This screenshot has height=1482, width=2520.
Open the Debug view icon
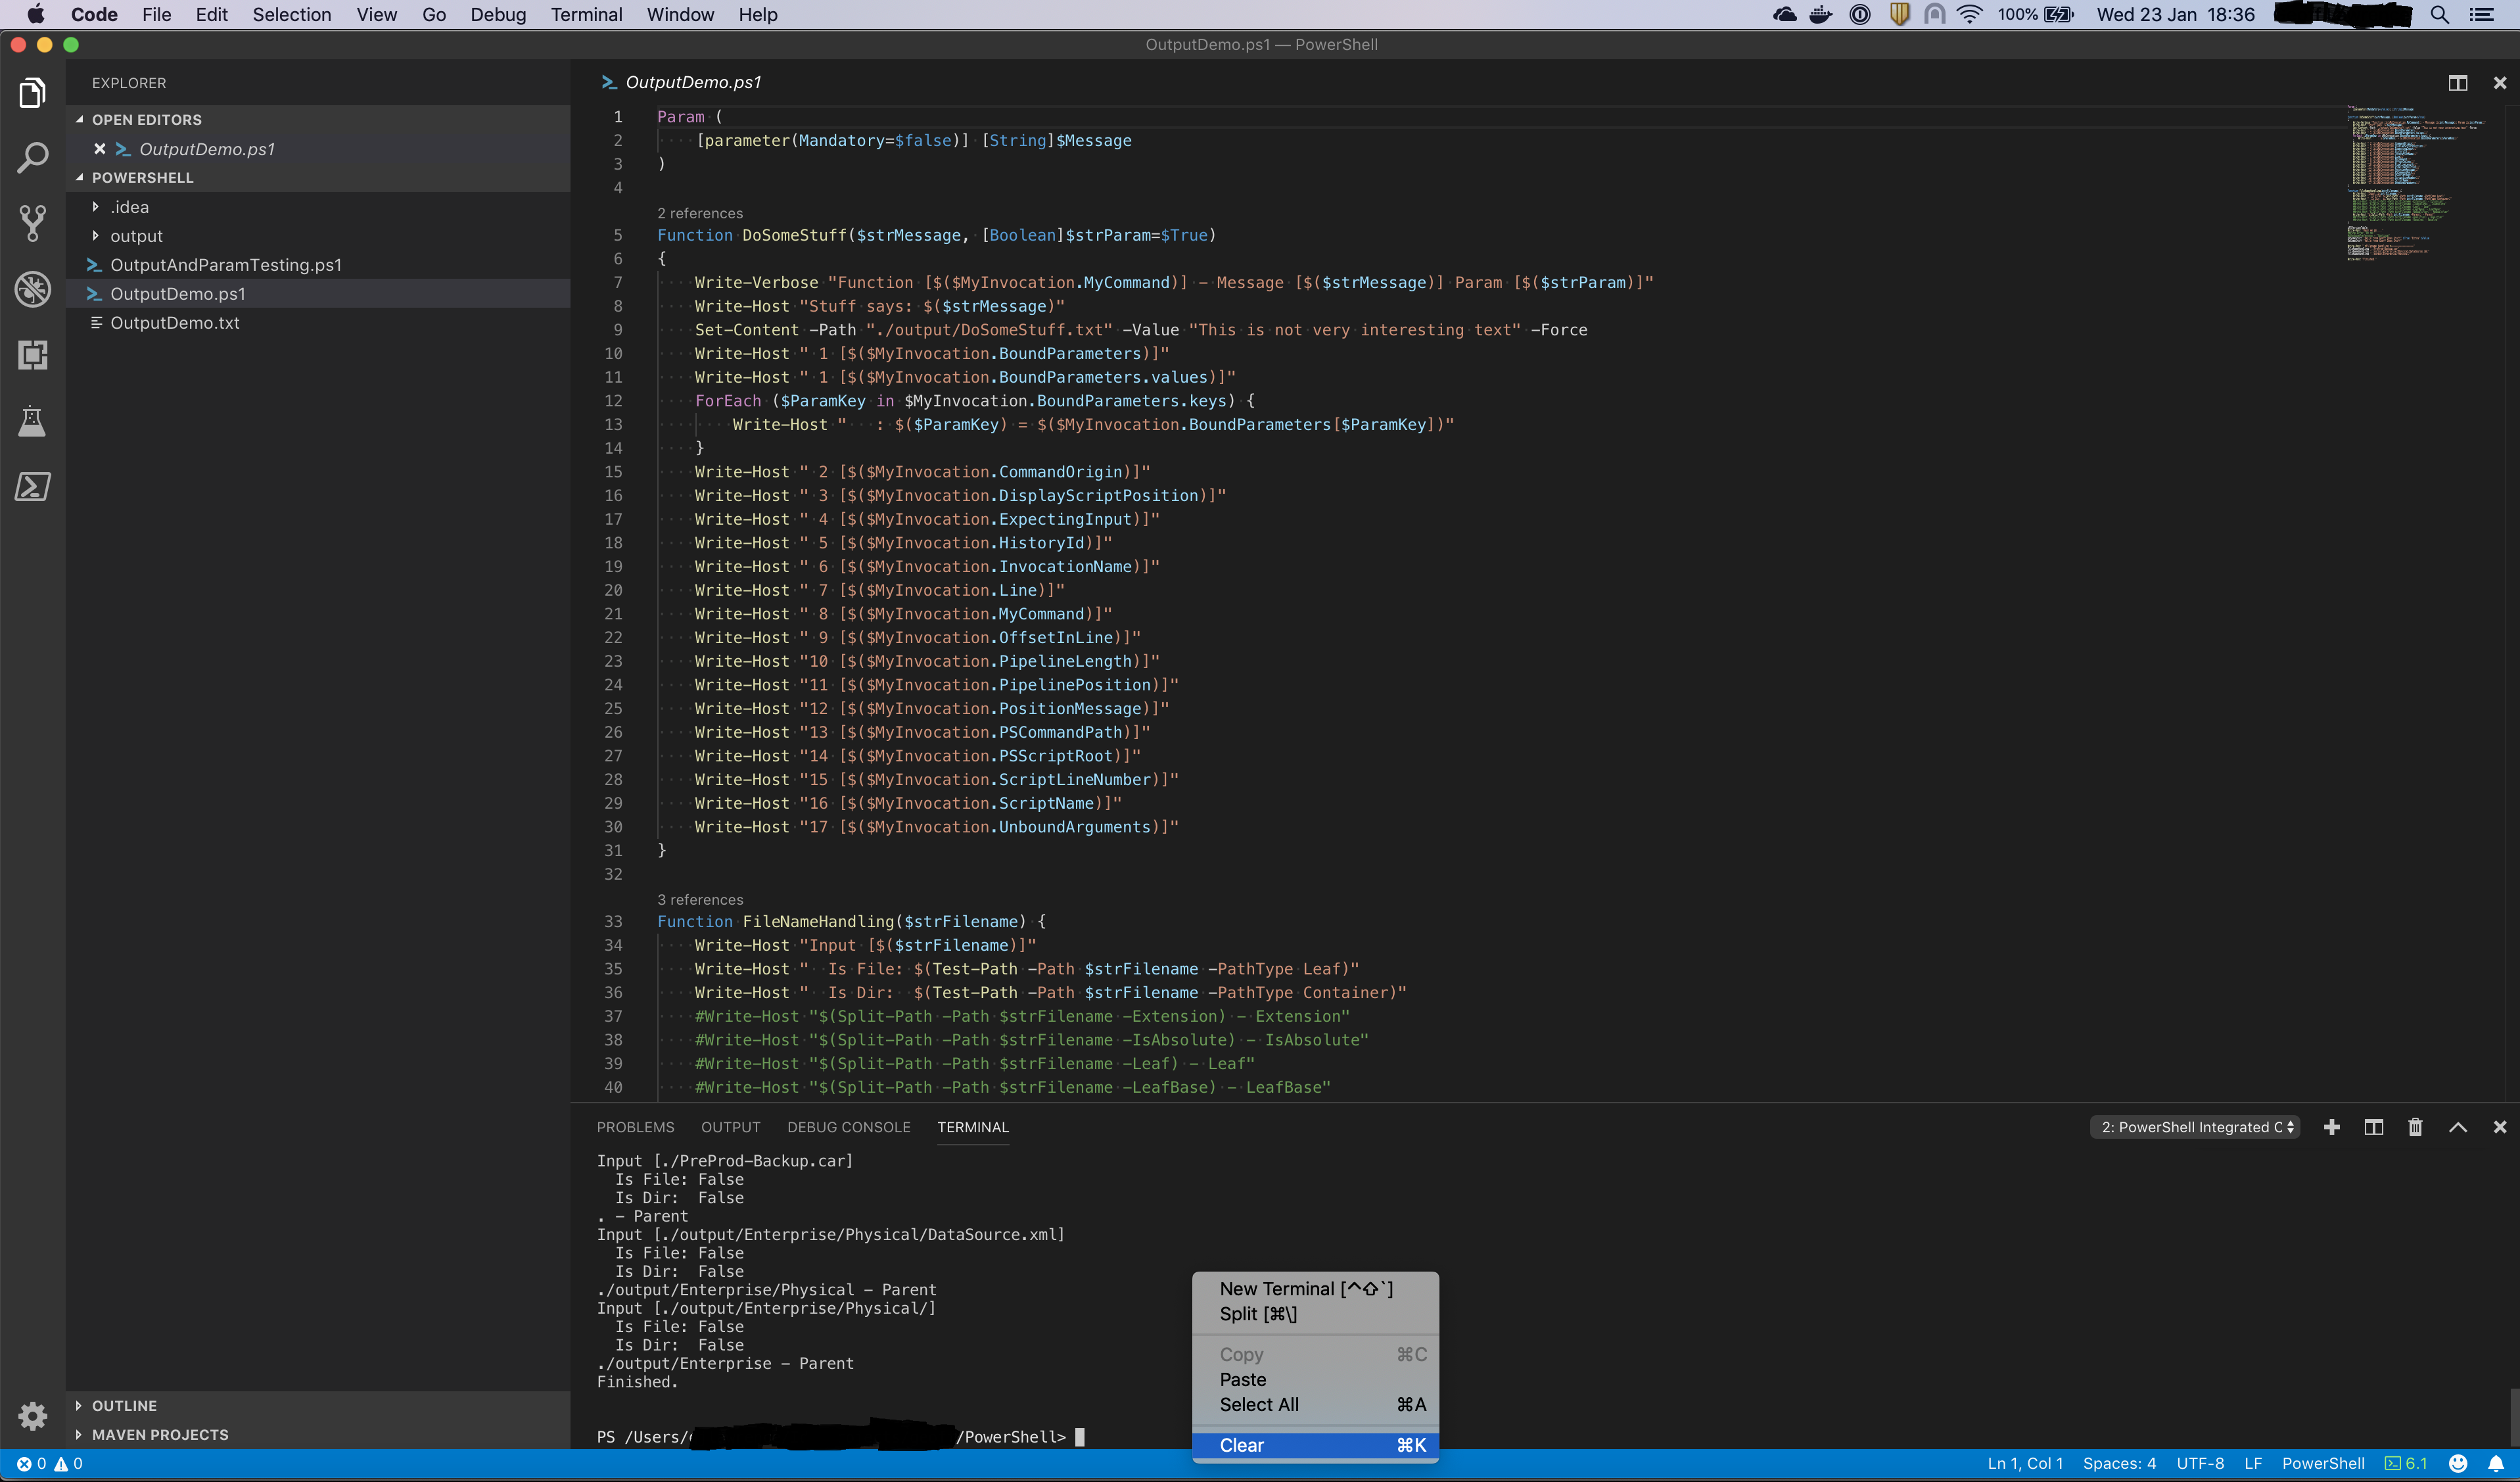[32, 289]
